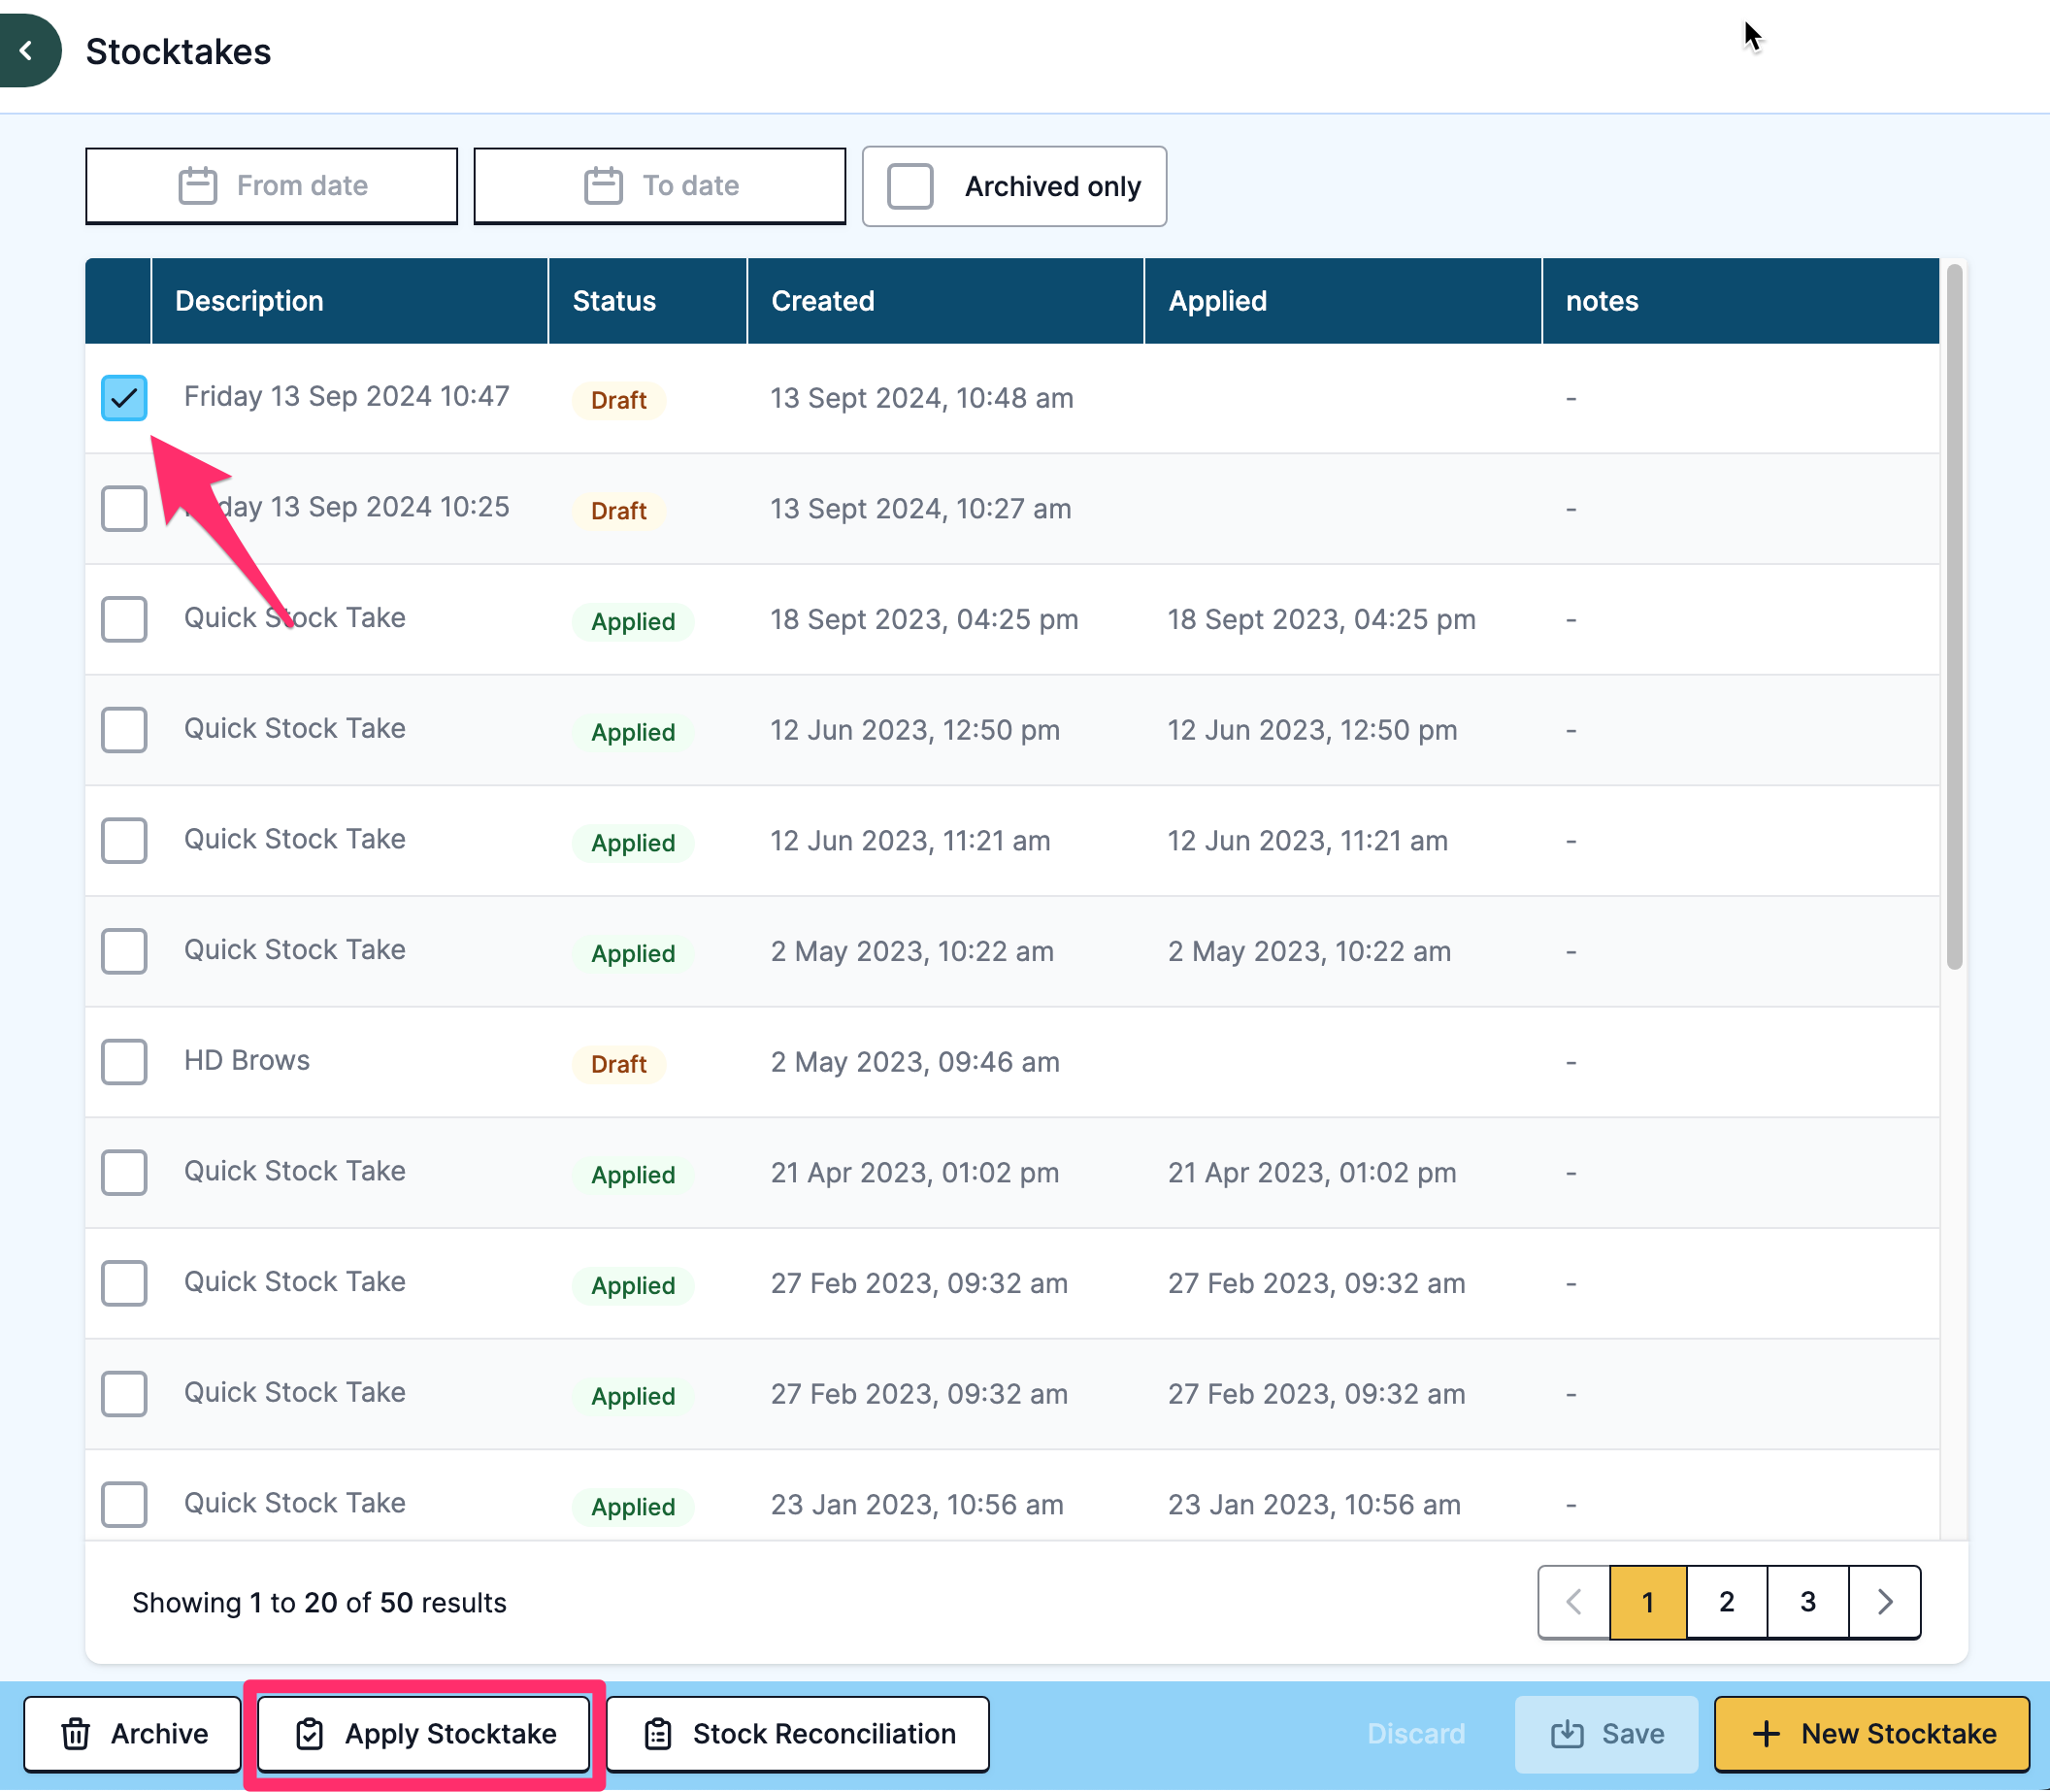Screen dimensions: 2050x1792
Task: Tick the 12 Jun 2023 12:50 pm row checkbox
Action: [x=124, y=730]
